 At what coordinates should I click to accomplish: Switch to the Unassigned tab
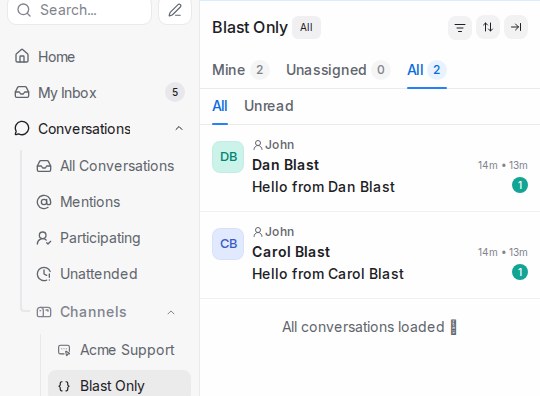pyautogui.click(x=338, y=70)
